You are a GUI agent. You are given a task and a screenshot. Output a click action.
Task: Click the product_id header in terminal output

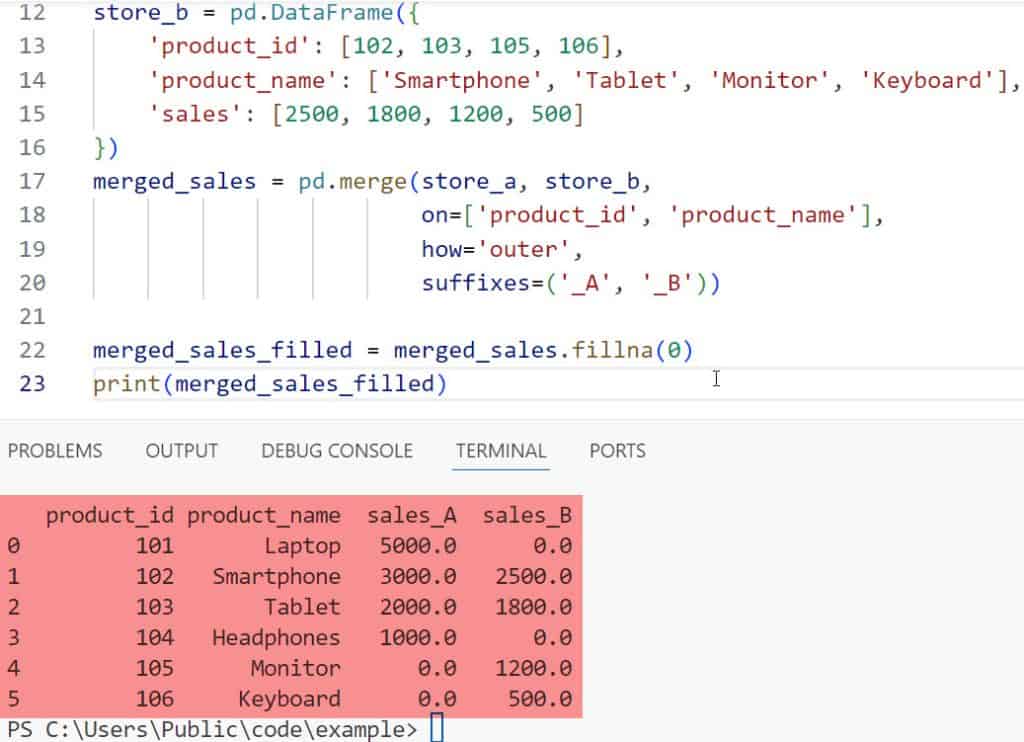pyautogui.click(x=109, y=516)
